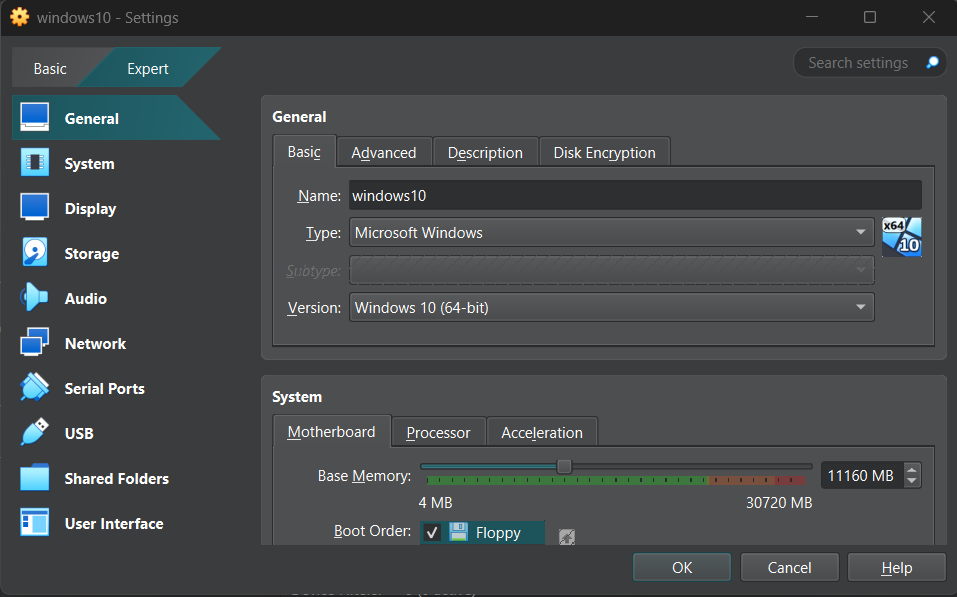Click the Help button
This screenshot has width=957, height=597.
click(x=897, y=568)
